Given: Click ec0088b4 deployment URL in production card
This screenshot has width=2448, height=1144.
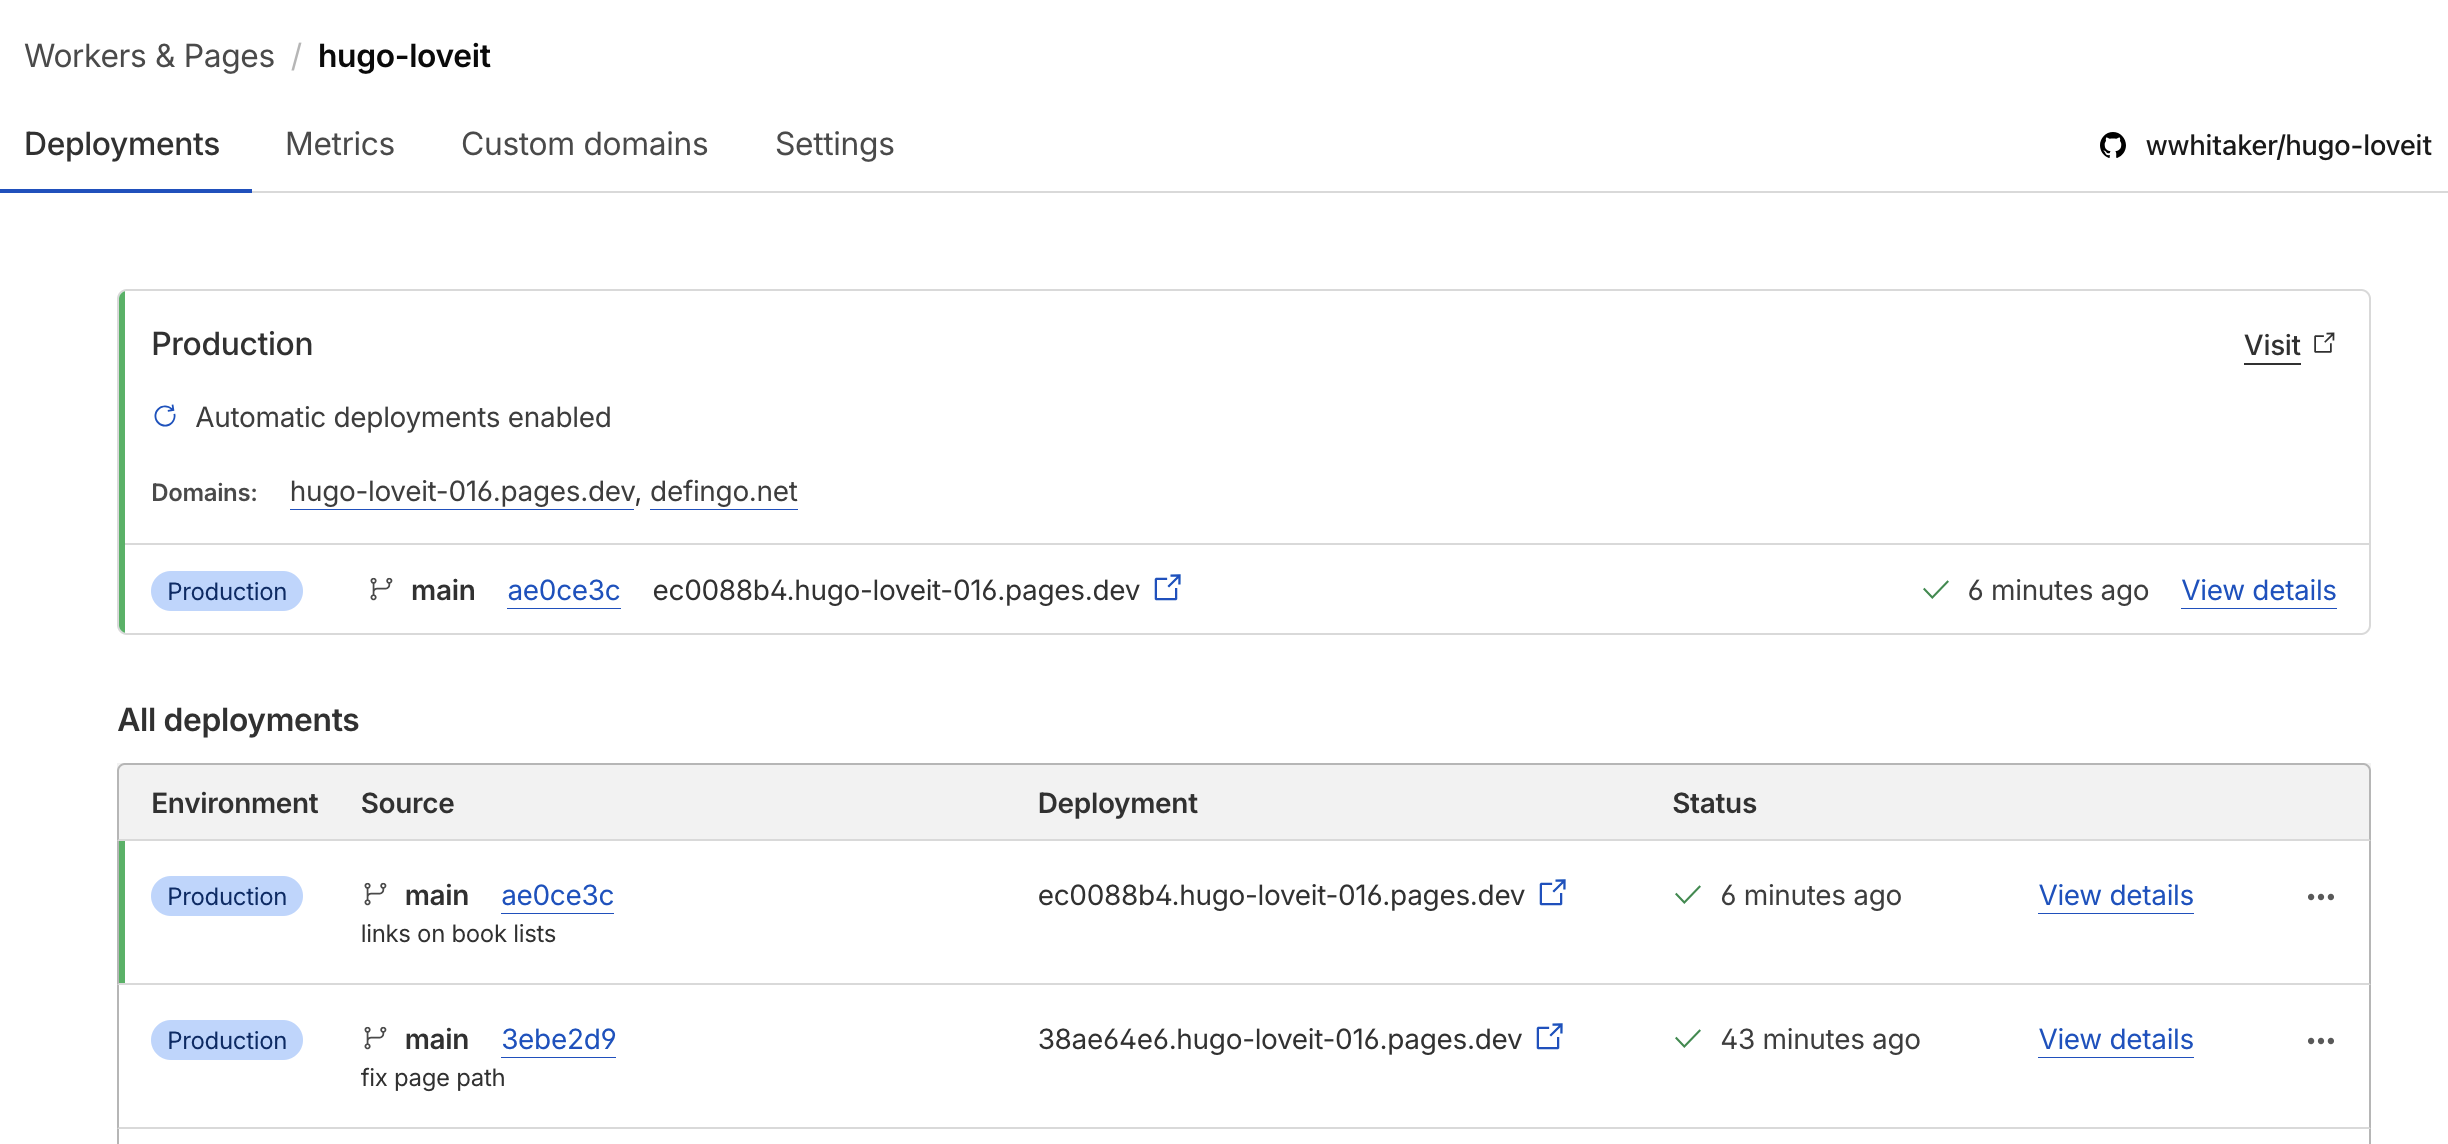Looking at the screenshot, I should (896, 591).
